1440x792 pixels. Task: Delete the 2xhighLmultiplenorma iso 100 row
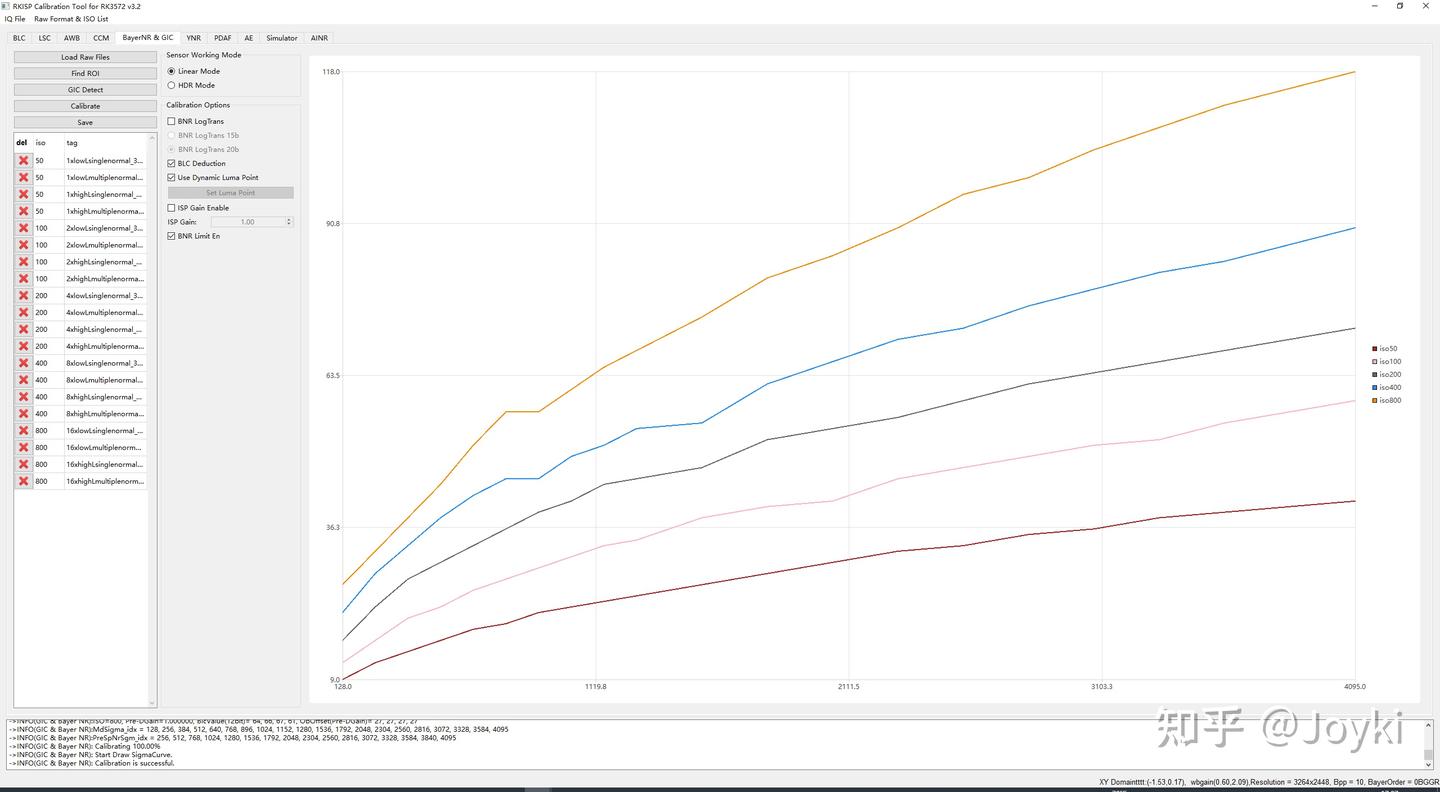tap(23, 278)
